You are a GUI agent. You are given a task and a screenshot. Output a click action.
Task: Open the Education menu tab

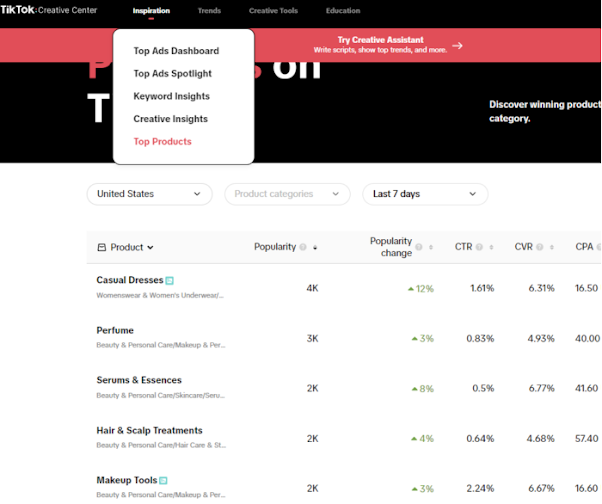[x=343, y=11]
